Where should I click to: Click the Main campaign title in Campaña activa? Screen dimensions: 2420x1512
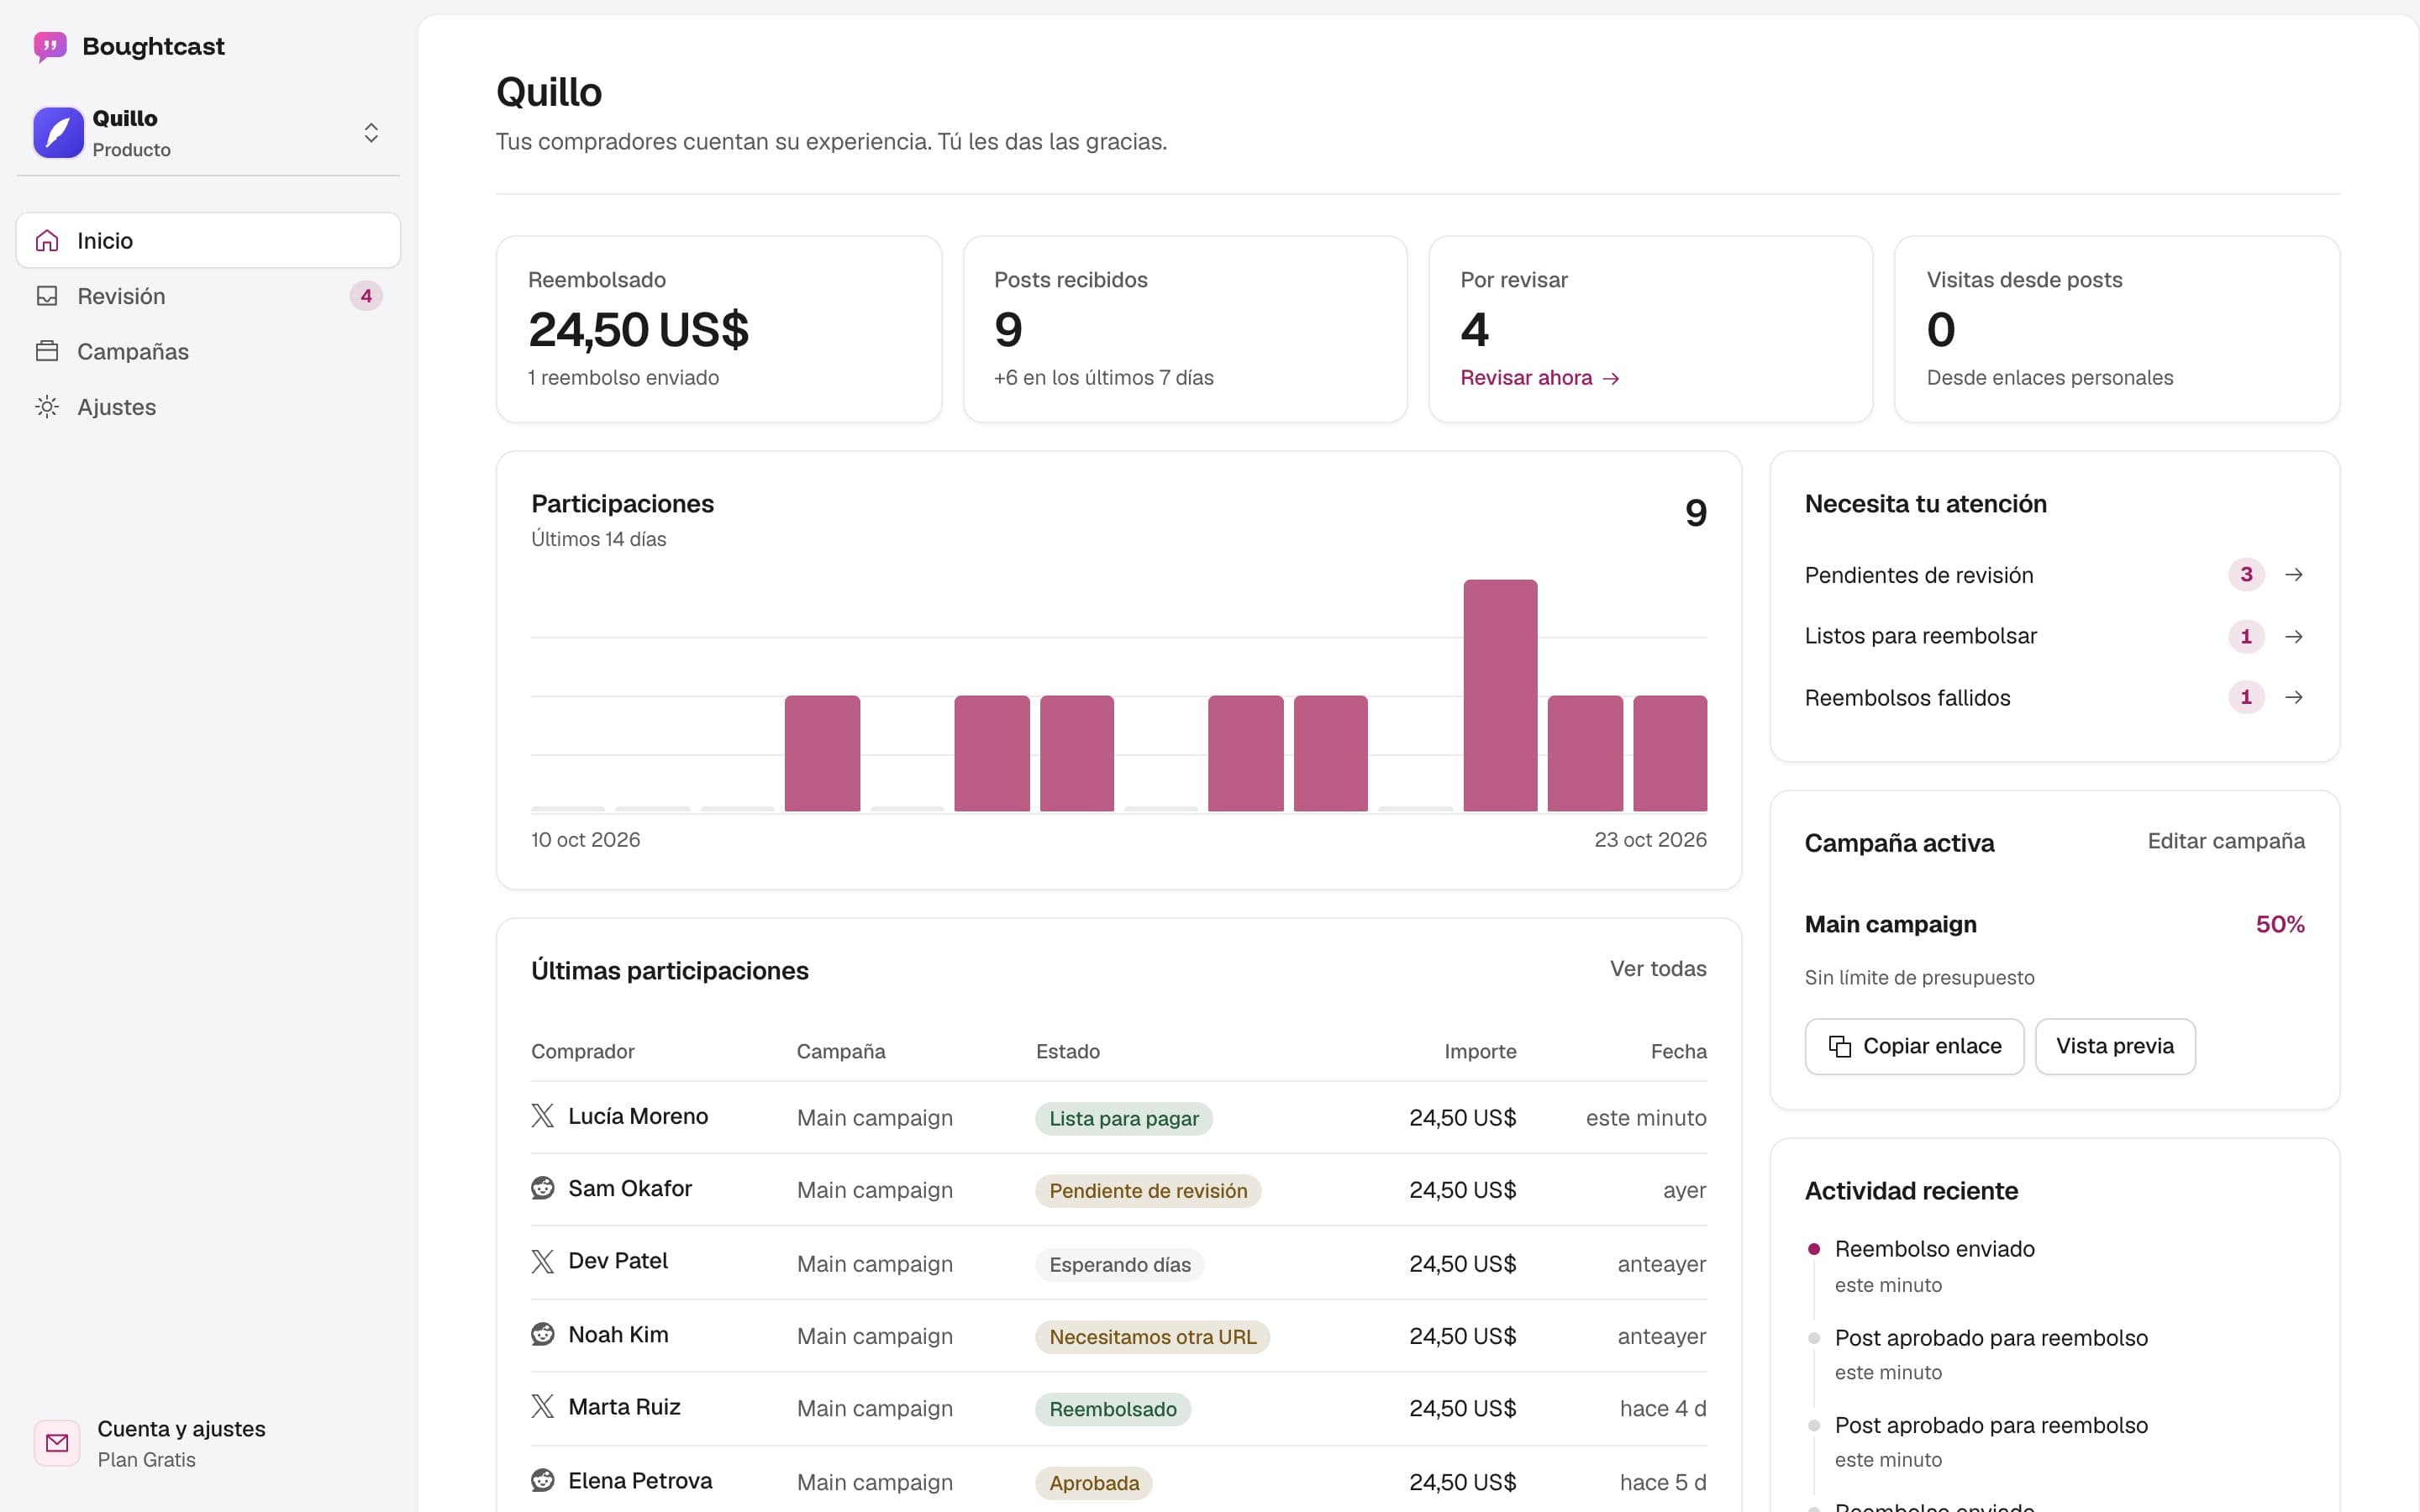tap(1890, 924)
